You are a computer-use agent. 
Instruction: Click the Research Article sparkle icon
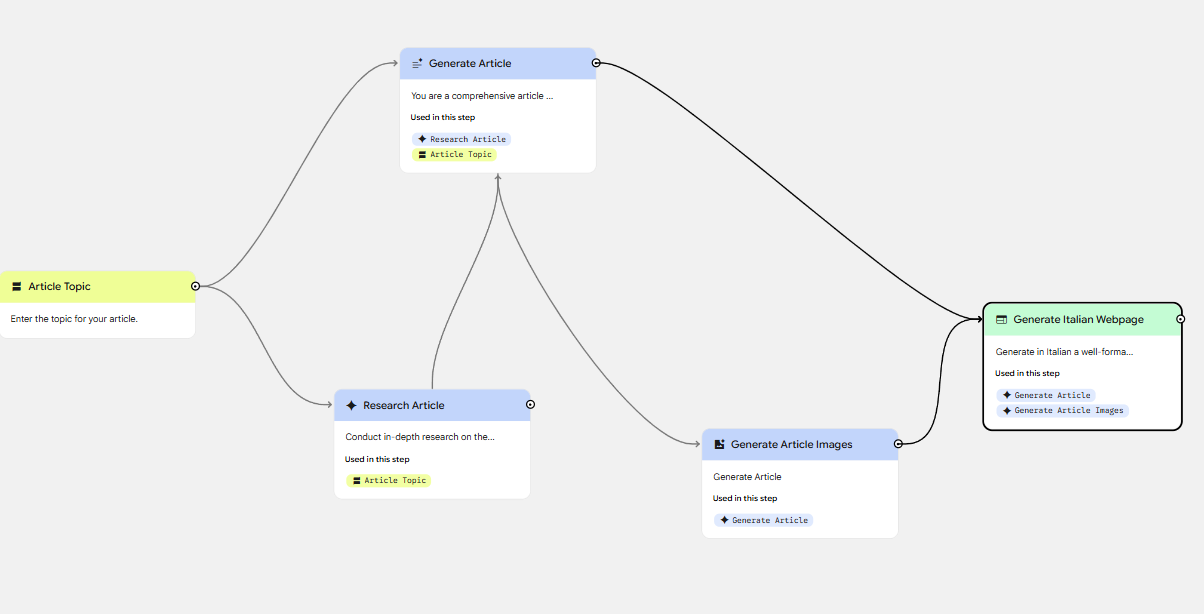click(x=351, y=406)
